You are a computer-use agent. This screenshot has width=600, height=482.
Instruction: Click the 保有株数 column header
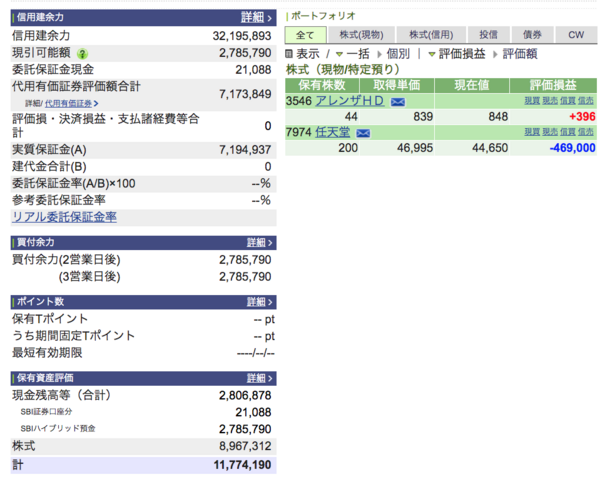click(322, 85)
